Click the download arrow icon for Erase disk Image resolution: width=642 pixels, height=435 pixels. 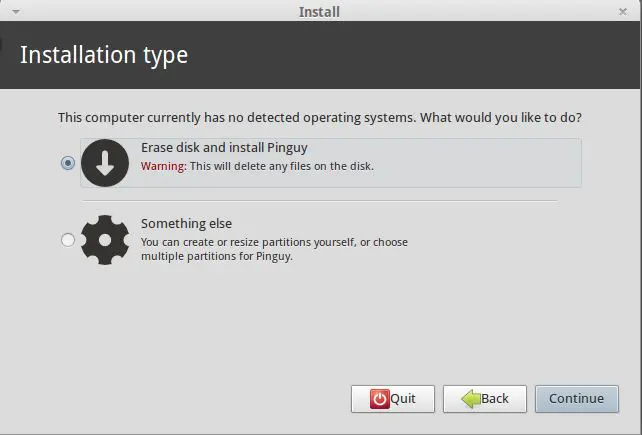(105, 163)
